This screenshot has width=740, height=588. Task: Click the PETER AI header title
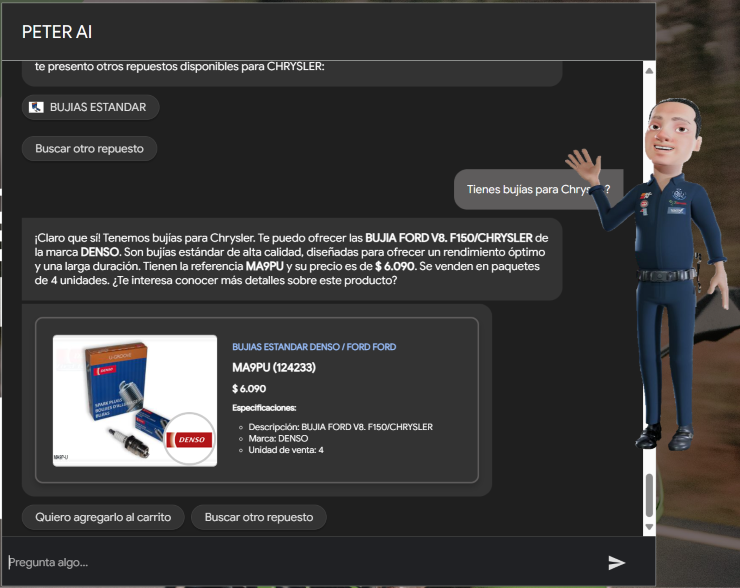(x=57, y=32)
